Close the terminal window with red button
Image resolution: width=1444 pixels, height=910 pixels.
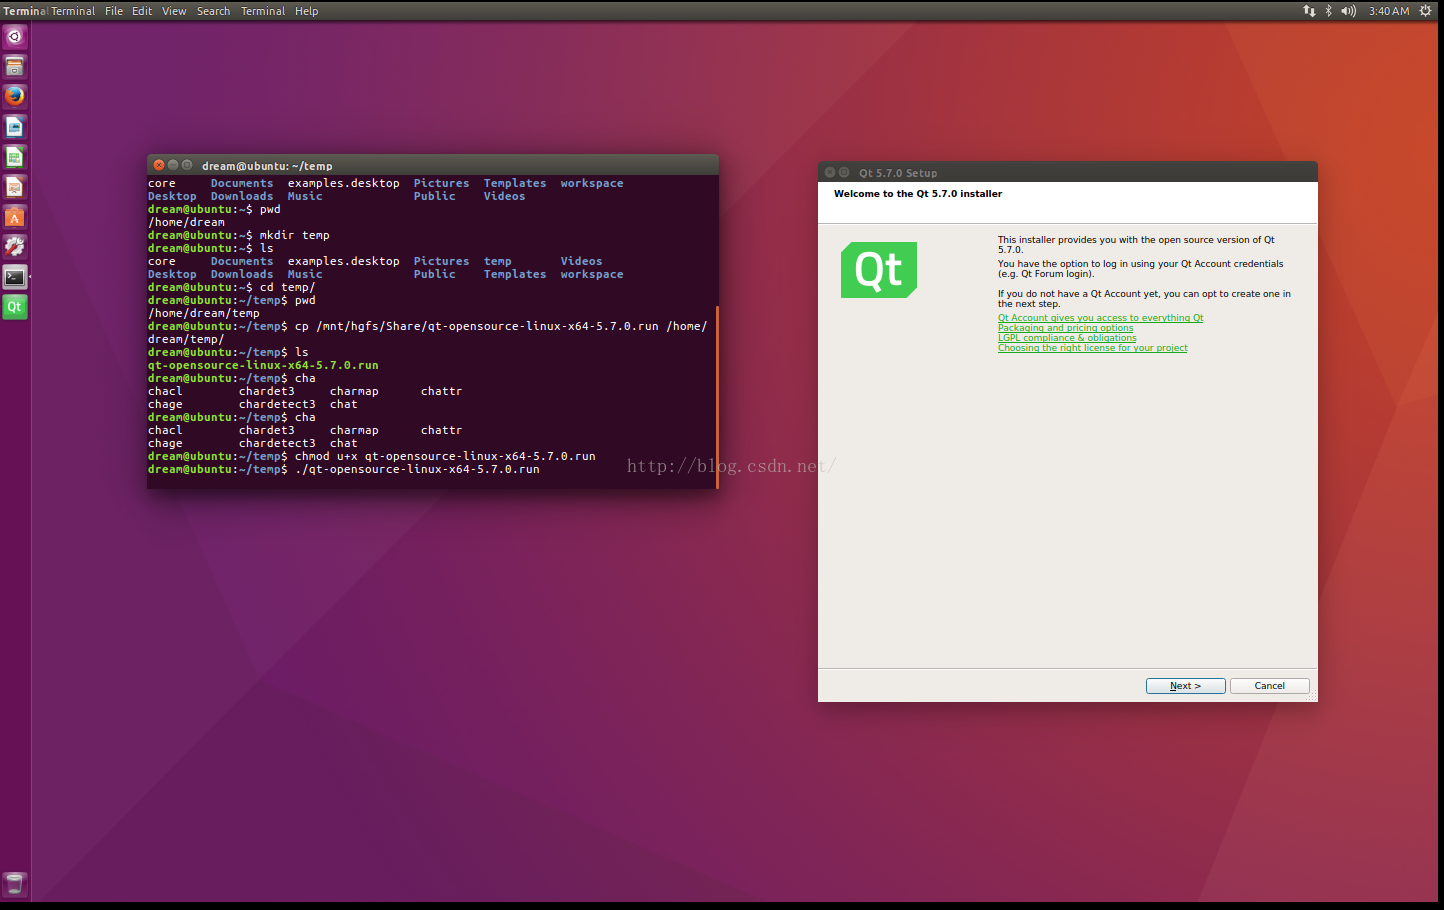(x=158, y=165)
